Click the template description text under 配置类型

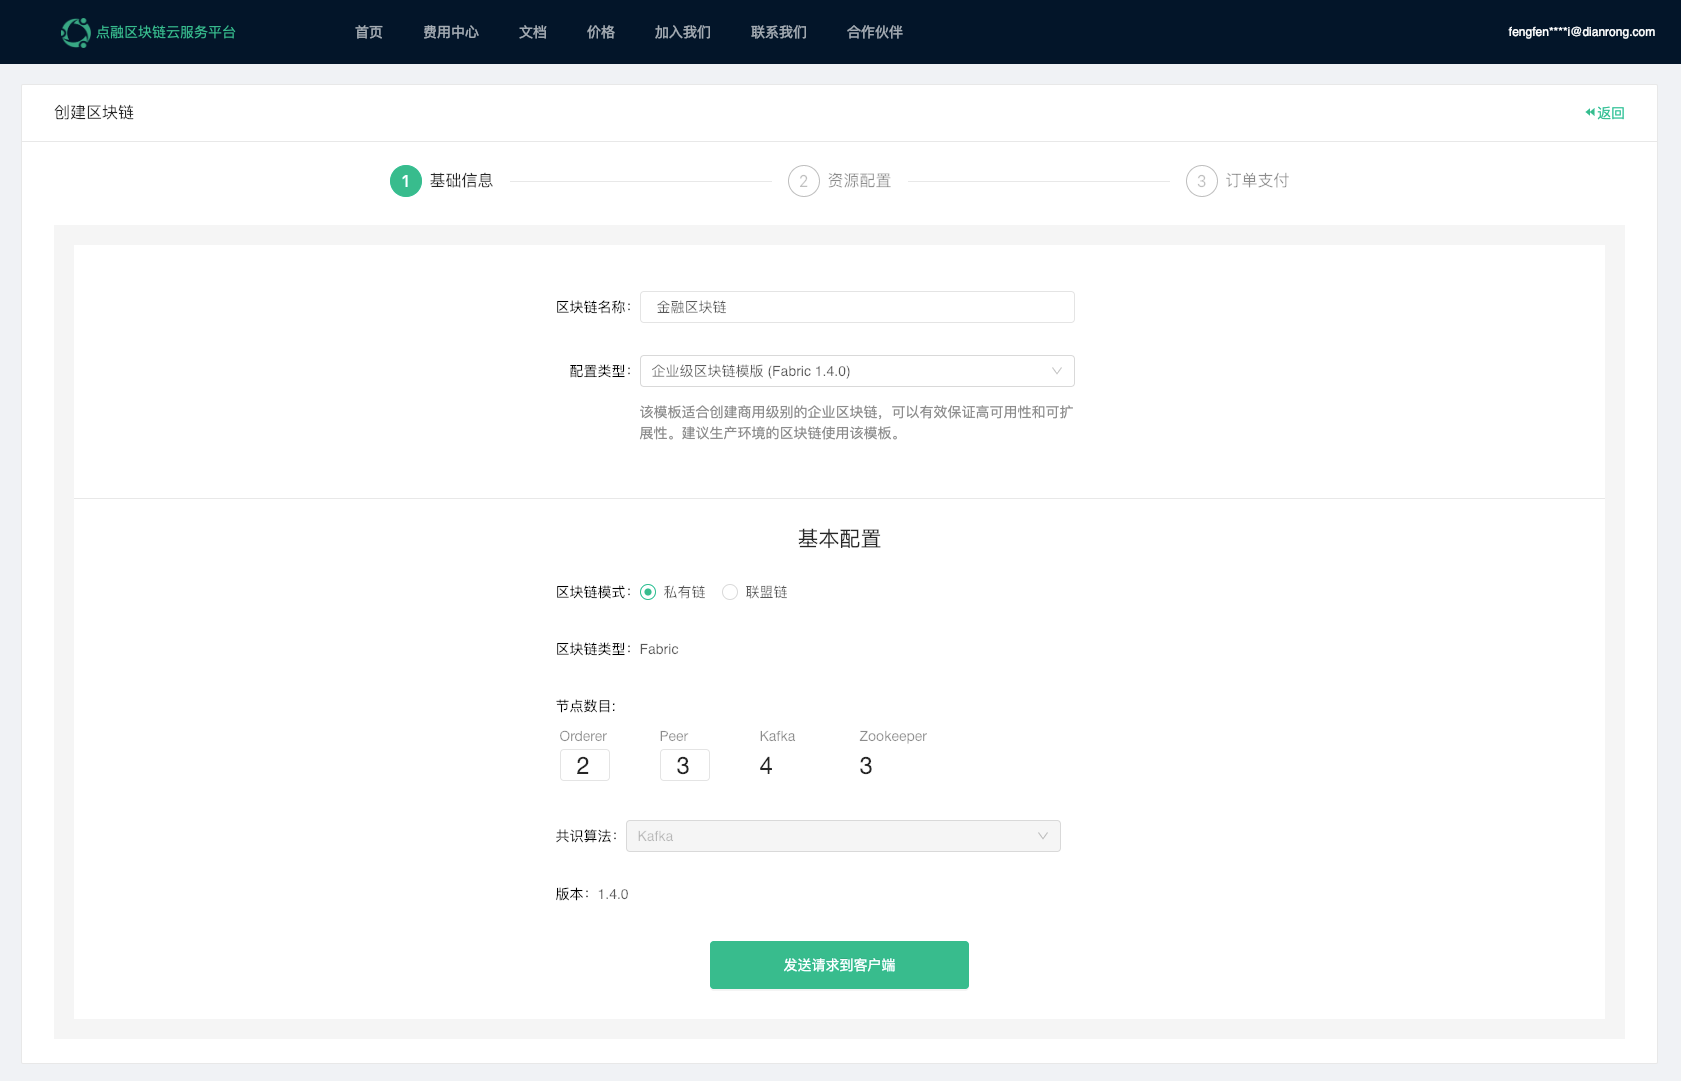tap(856, 422)
